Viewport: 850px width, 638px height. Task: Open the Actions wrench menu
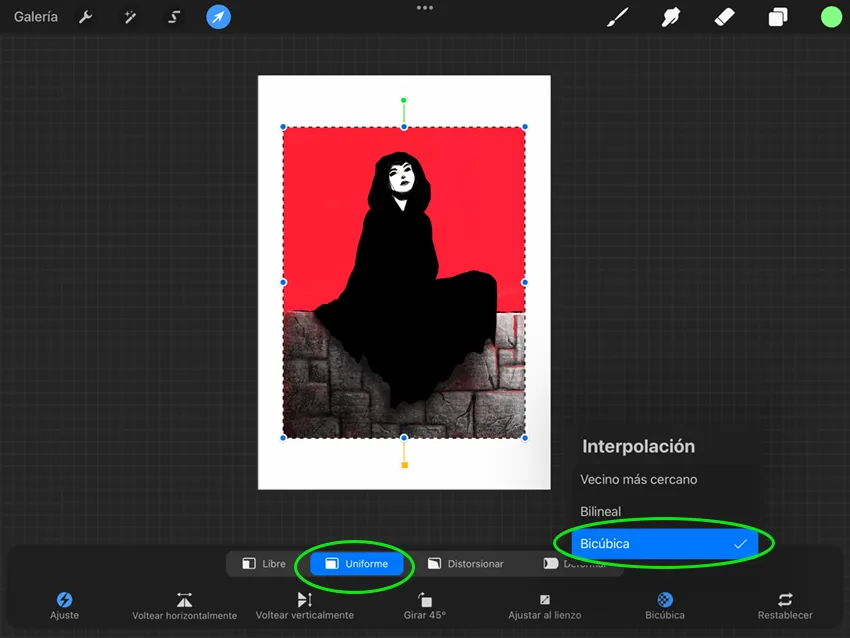86,17
